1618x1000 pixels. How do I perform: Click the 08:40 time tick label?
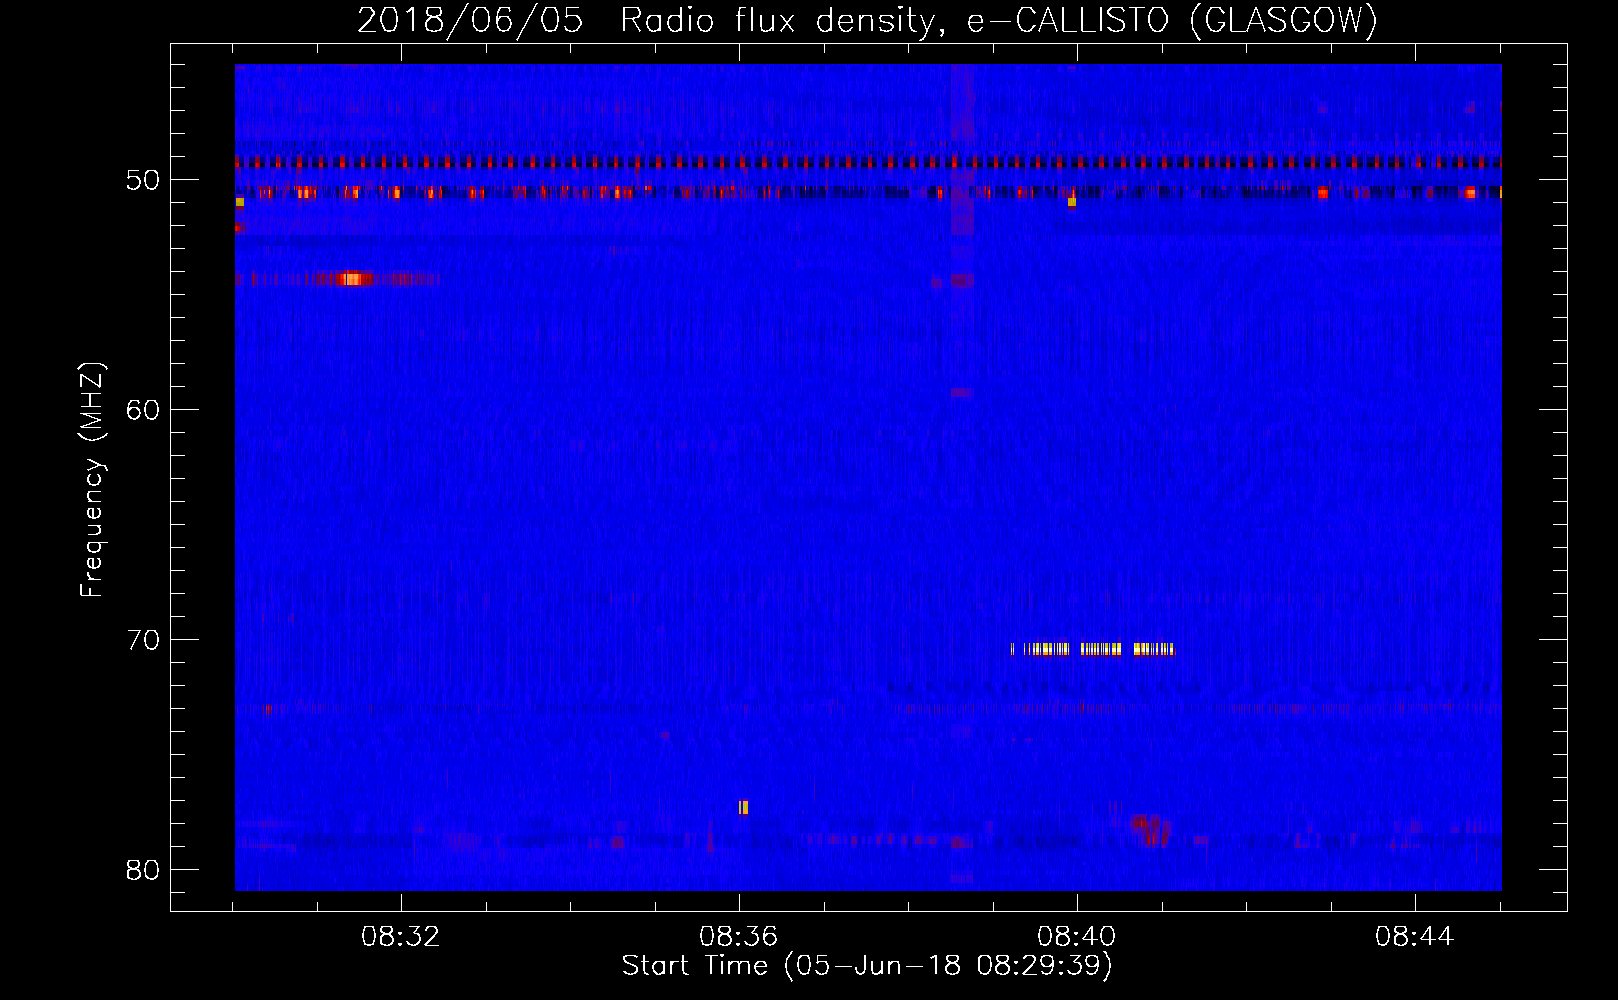pos(1077,937)
